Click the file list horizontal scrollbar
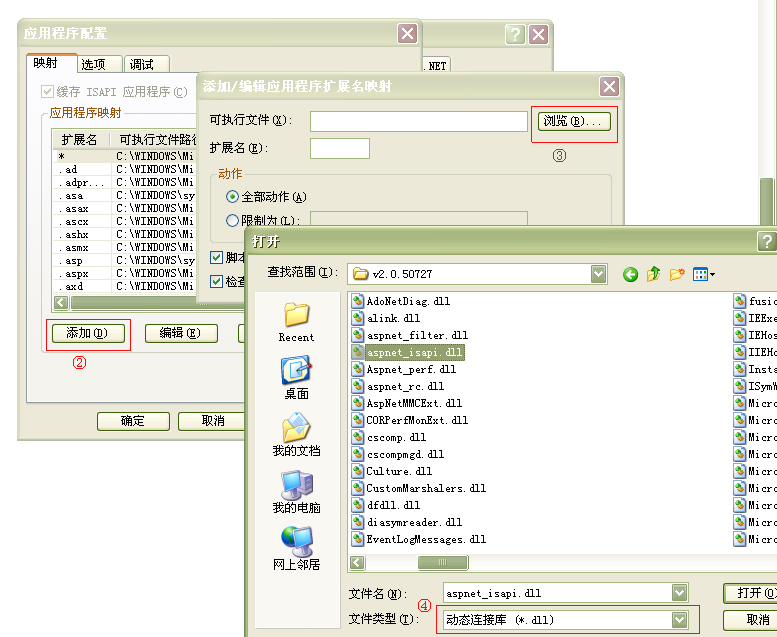The height and width of the screenshot is (637, 777). pos(540,563)
